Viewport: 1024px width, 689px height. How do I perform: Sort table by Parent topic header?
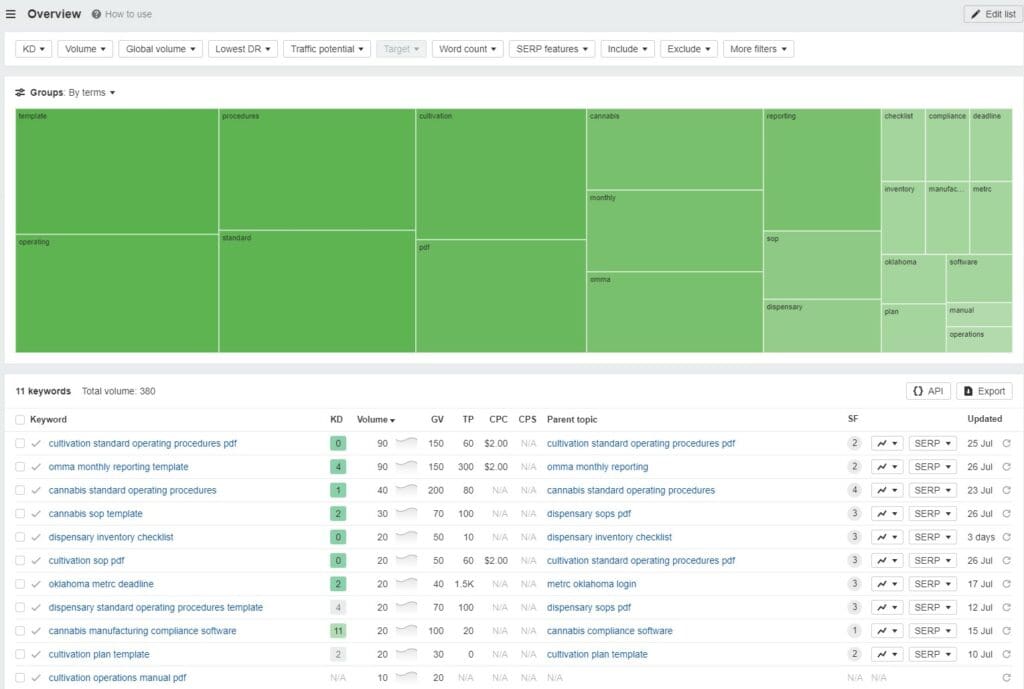coord(571,419)
